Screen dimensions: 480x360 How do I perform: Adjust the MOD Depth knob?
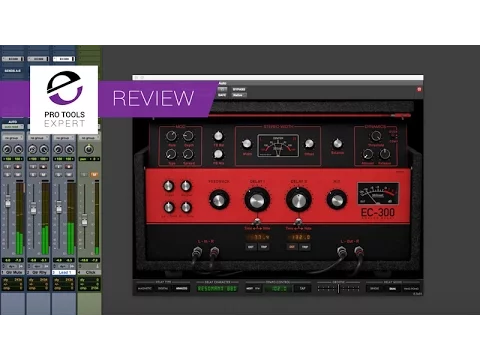188,136
